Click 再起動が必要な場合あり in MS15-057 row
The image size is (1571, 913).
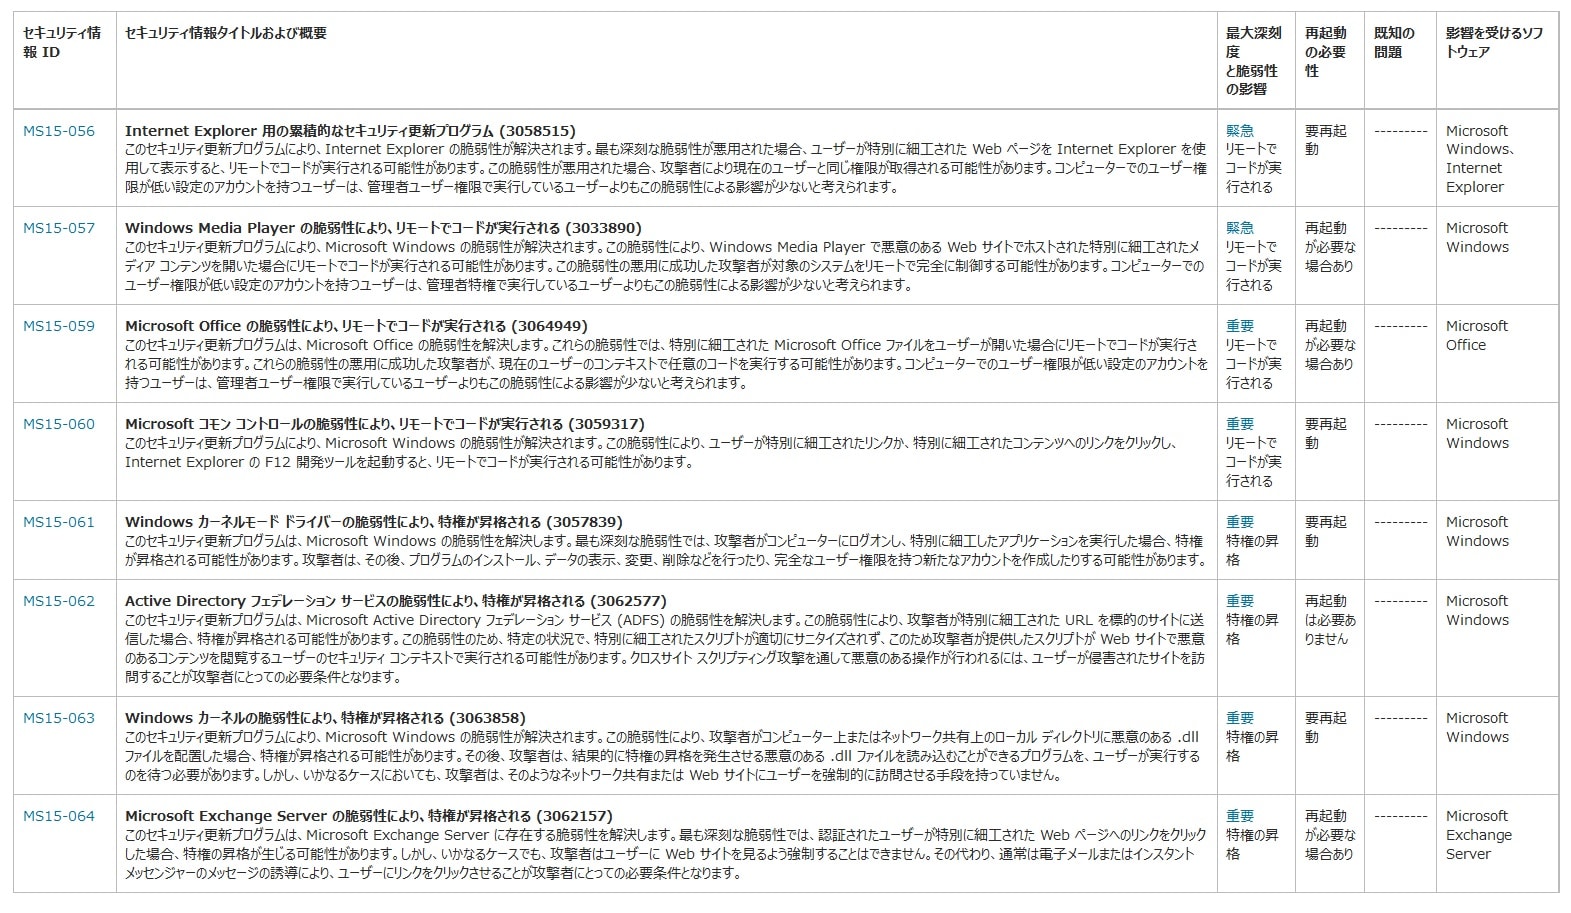pos(1330,247)
